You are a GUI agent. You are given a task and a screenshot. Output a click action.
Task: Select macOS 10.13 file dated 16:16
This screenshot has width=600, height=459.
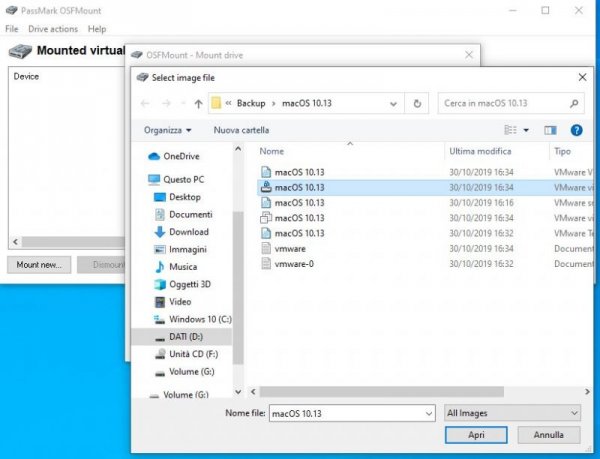click(x=425, y=203)
